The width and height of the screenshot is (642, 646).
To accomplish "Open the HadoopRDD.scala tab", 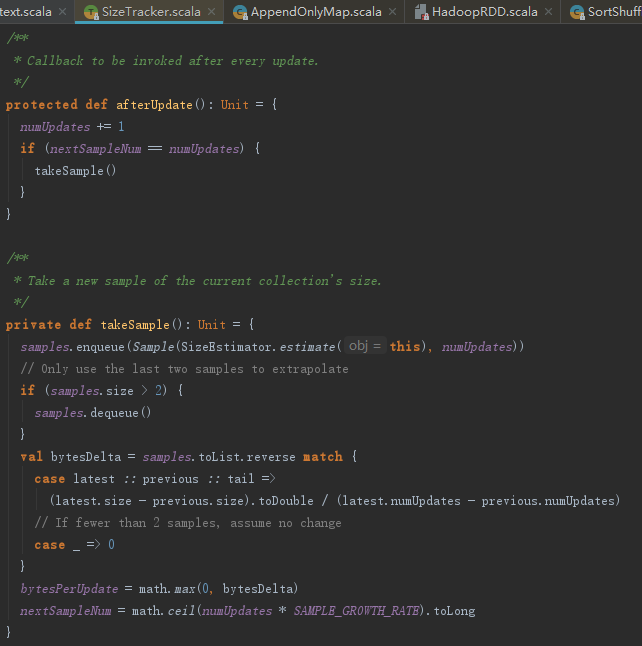I will click(x=484, y=12).
